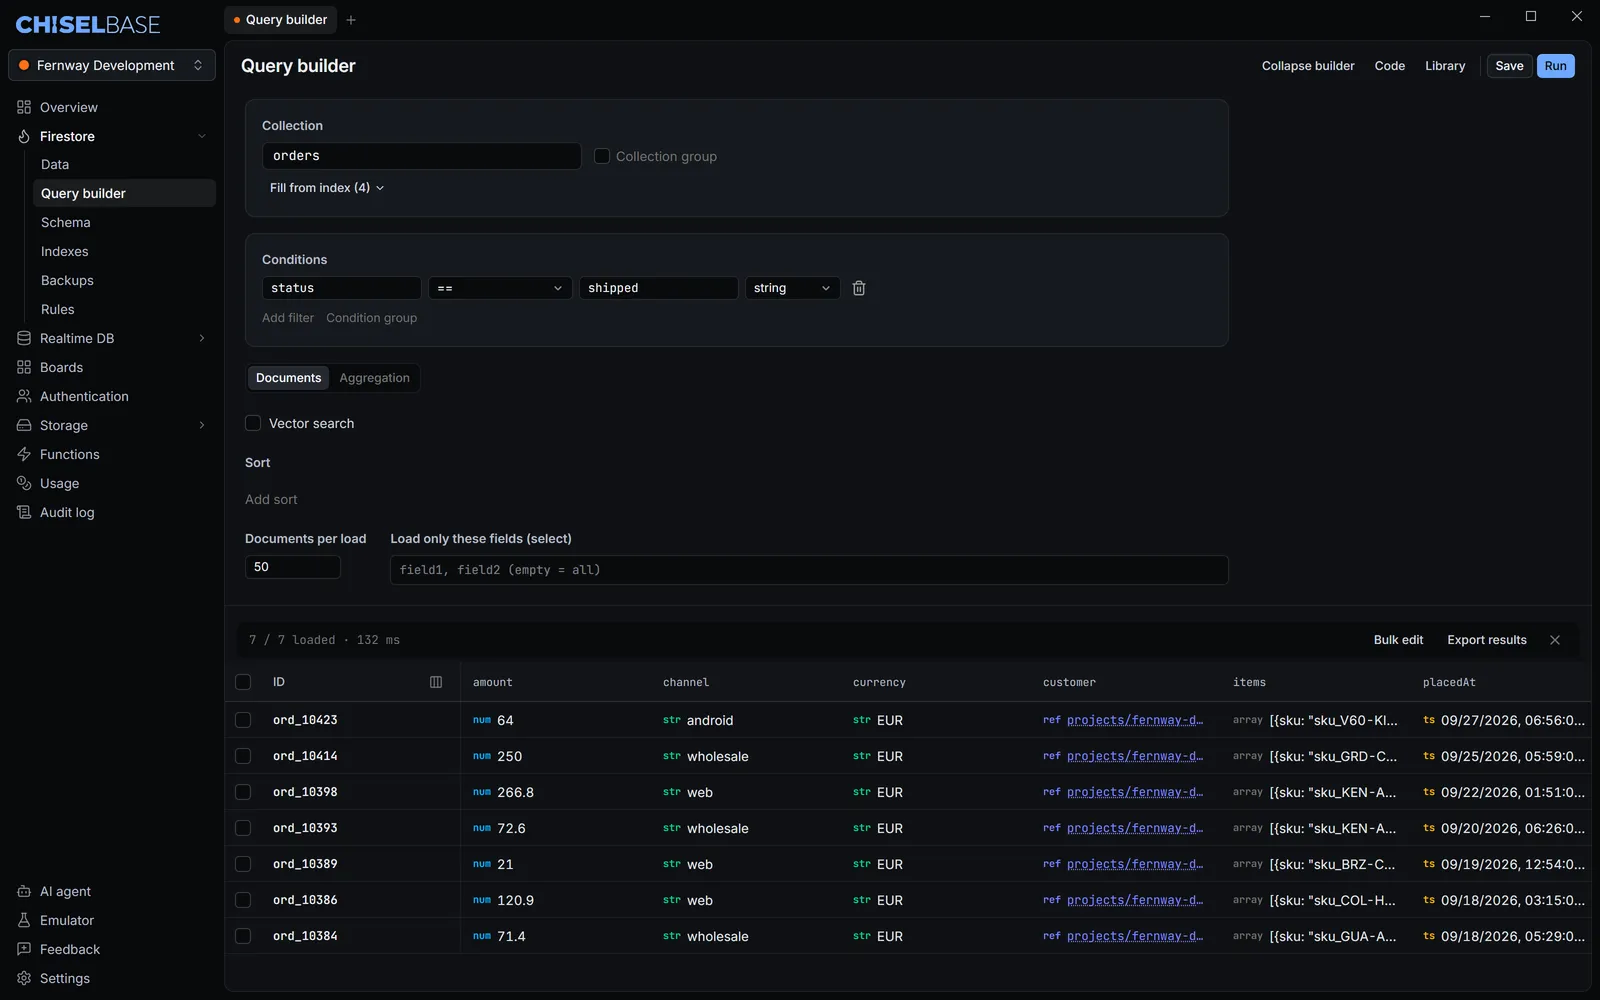Screen dimensions: 1600x1000
Task: Click the Realtime DB database icon
Action: (24, 338)
